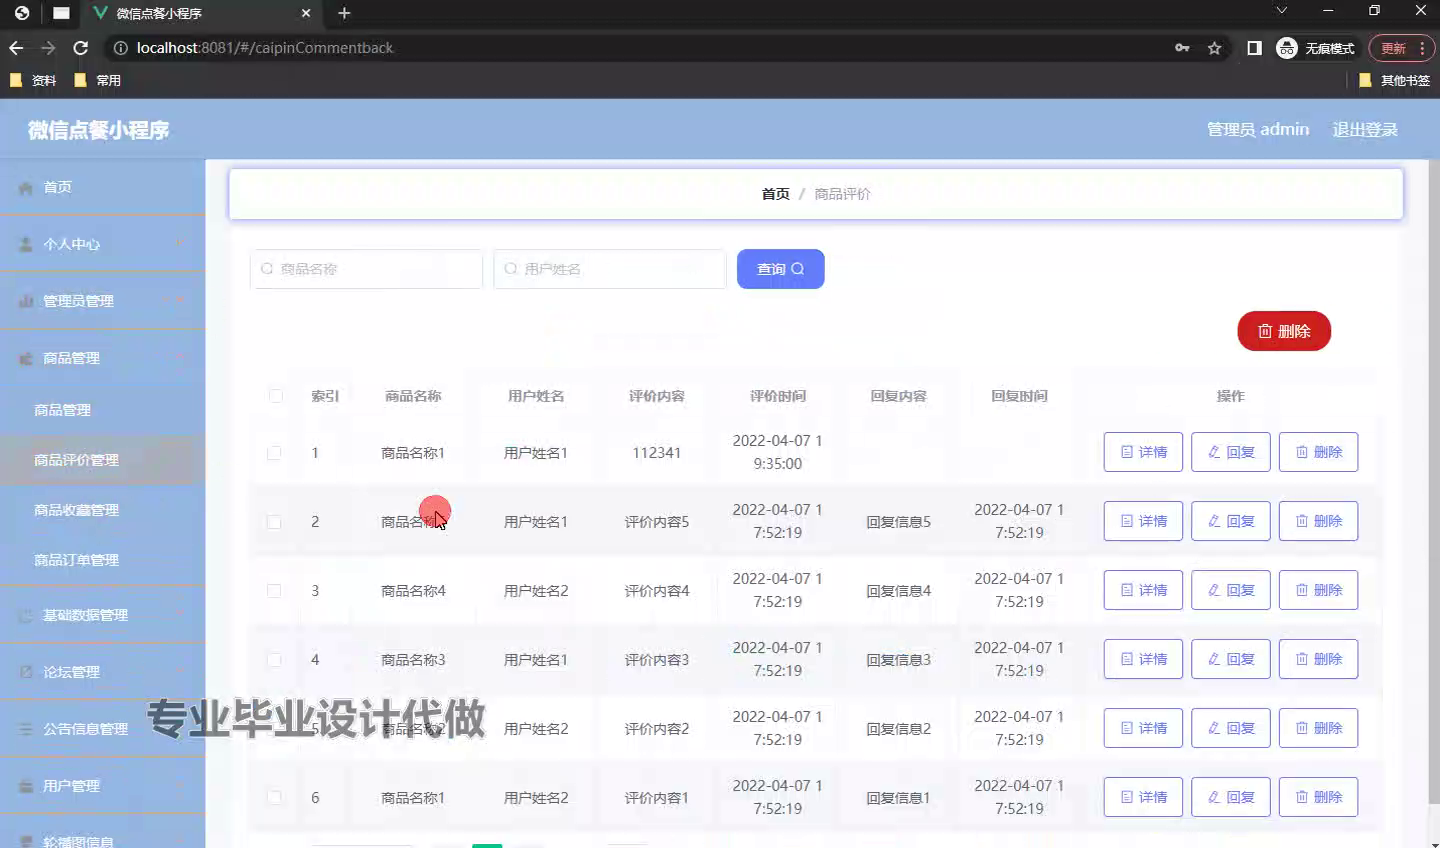
Task: Reload the page with refresh icon
Action: coord(81,48)
